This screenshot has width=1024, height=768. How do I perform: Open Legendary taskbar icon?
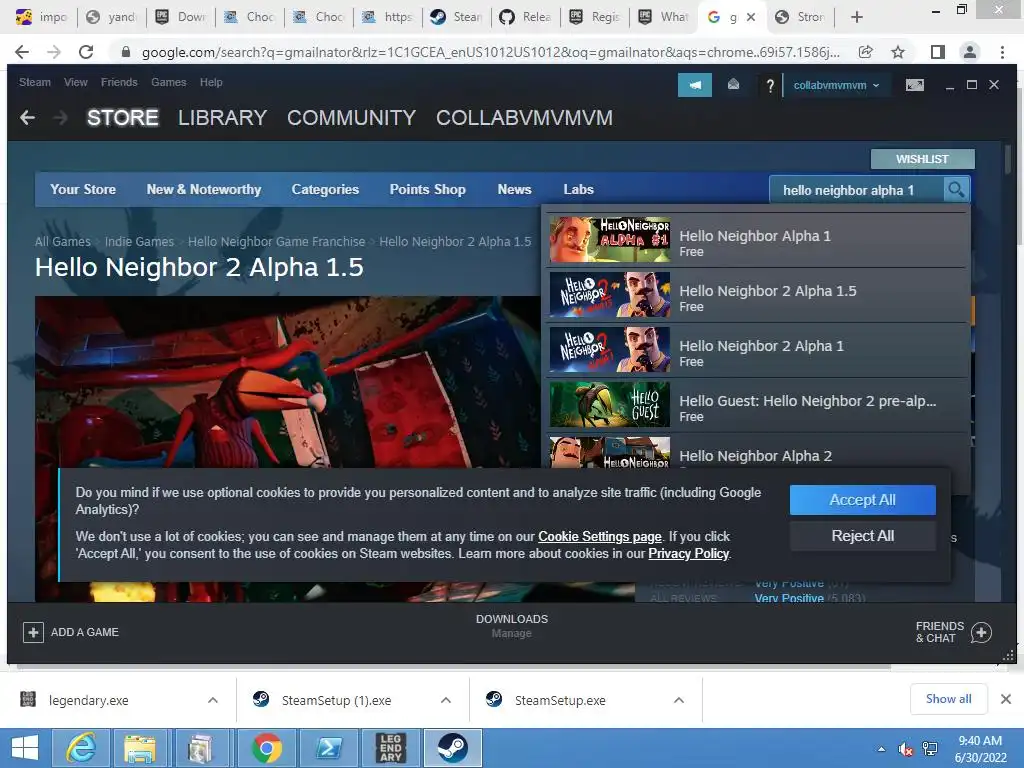pos(391,748)
